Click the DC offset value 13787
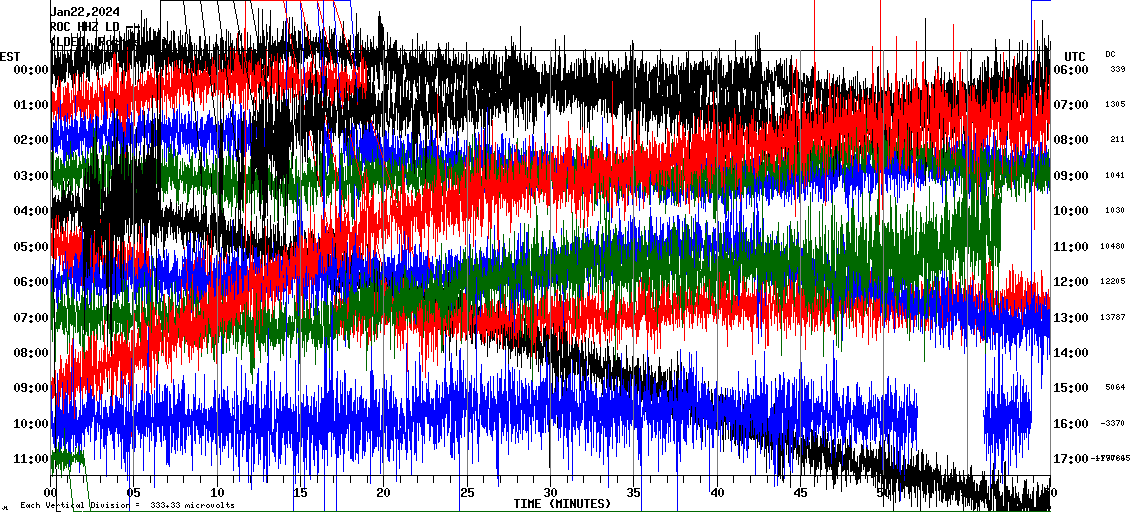 (1113, 317)
